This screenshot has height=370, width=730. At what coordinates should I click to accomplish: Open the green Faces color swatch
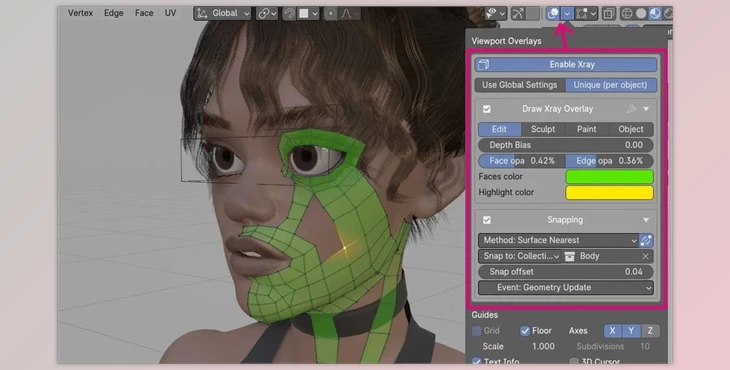tap(609, 177)
